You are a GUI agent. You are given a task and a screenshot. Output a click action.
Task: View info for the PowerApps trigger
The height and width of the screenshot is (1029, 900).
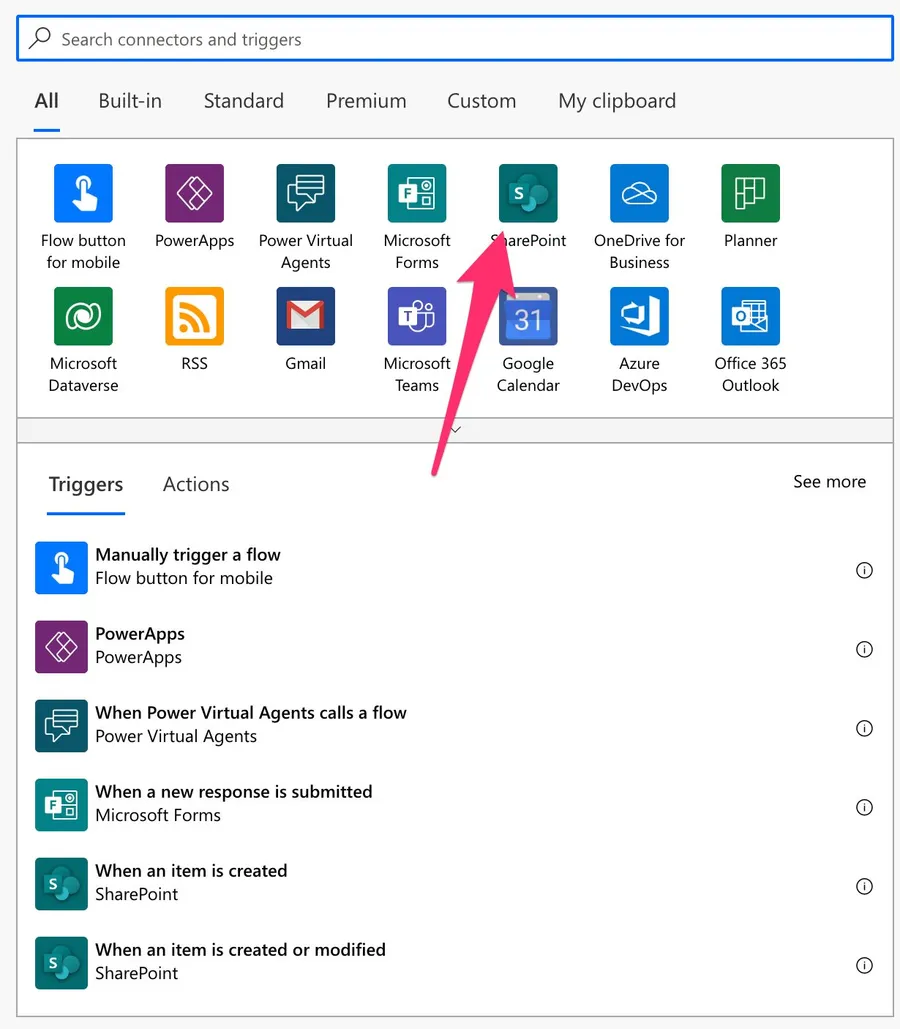(864, 649)
